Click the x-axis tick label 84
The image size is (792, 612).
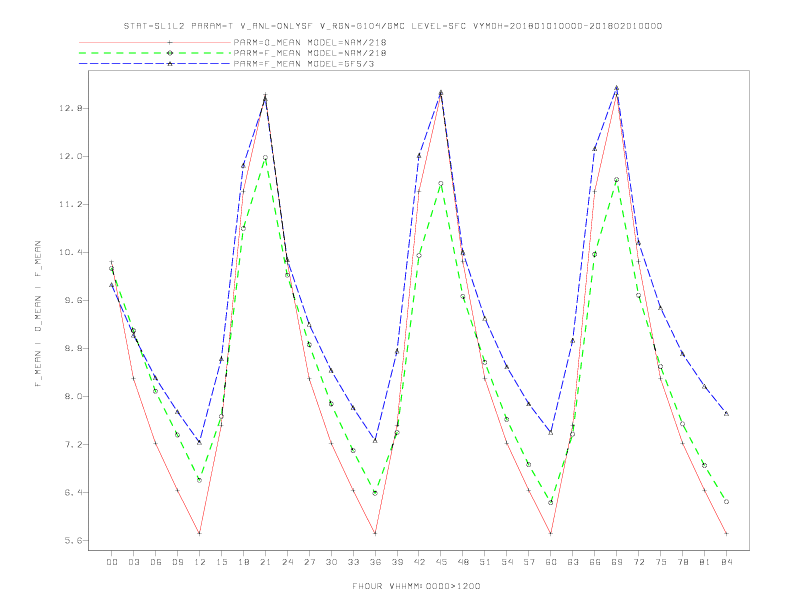pos(727,562)
